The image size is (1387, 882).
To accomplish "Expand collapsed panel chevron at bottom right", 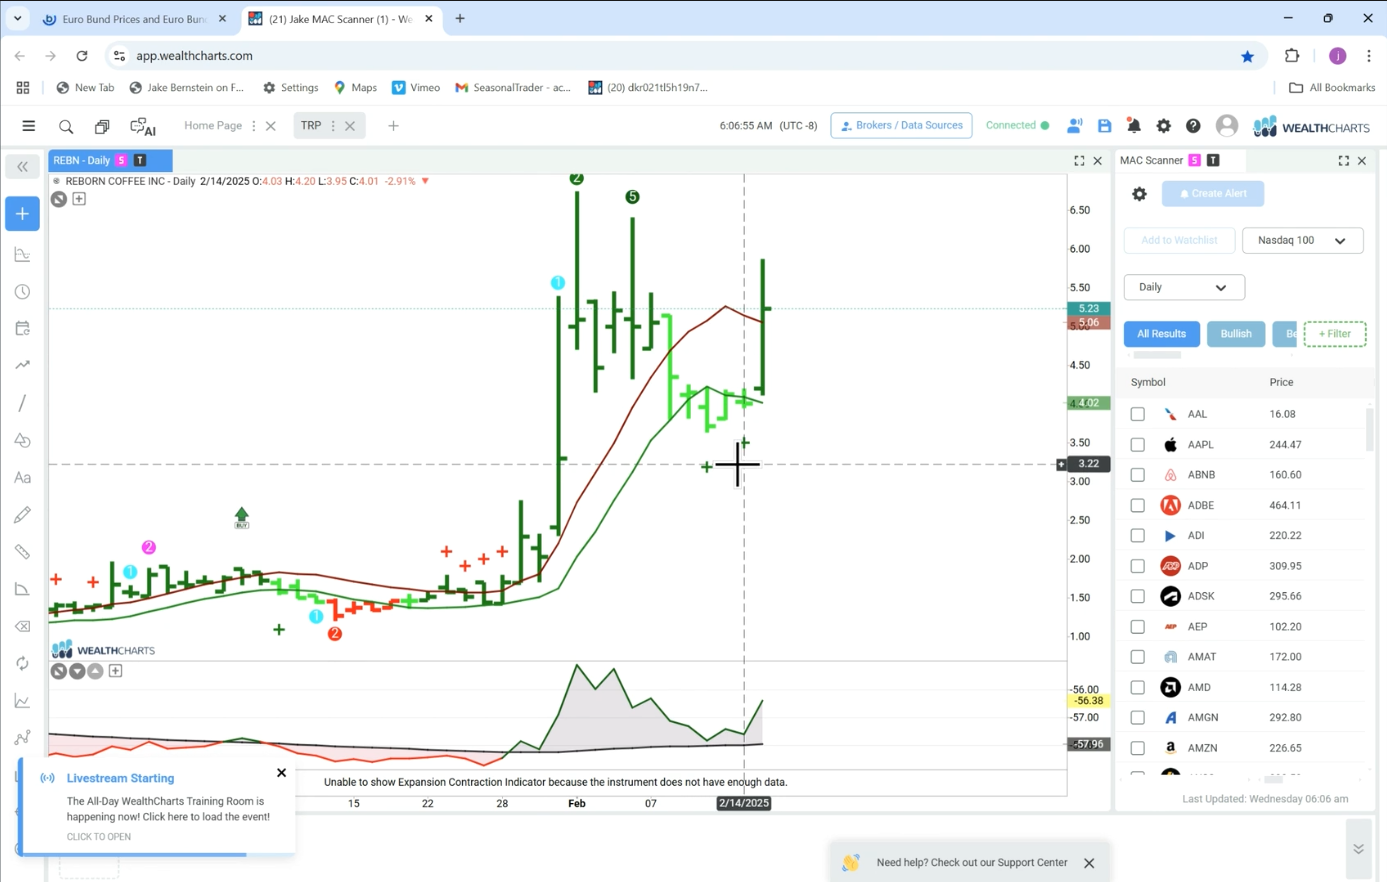I will click(1358, 849).
